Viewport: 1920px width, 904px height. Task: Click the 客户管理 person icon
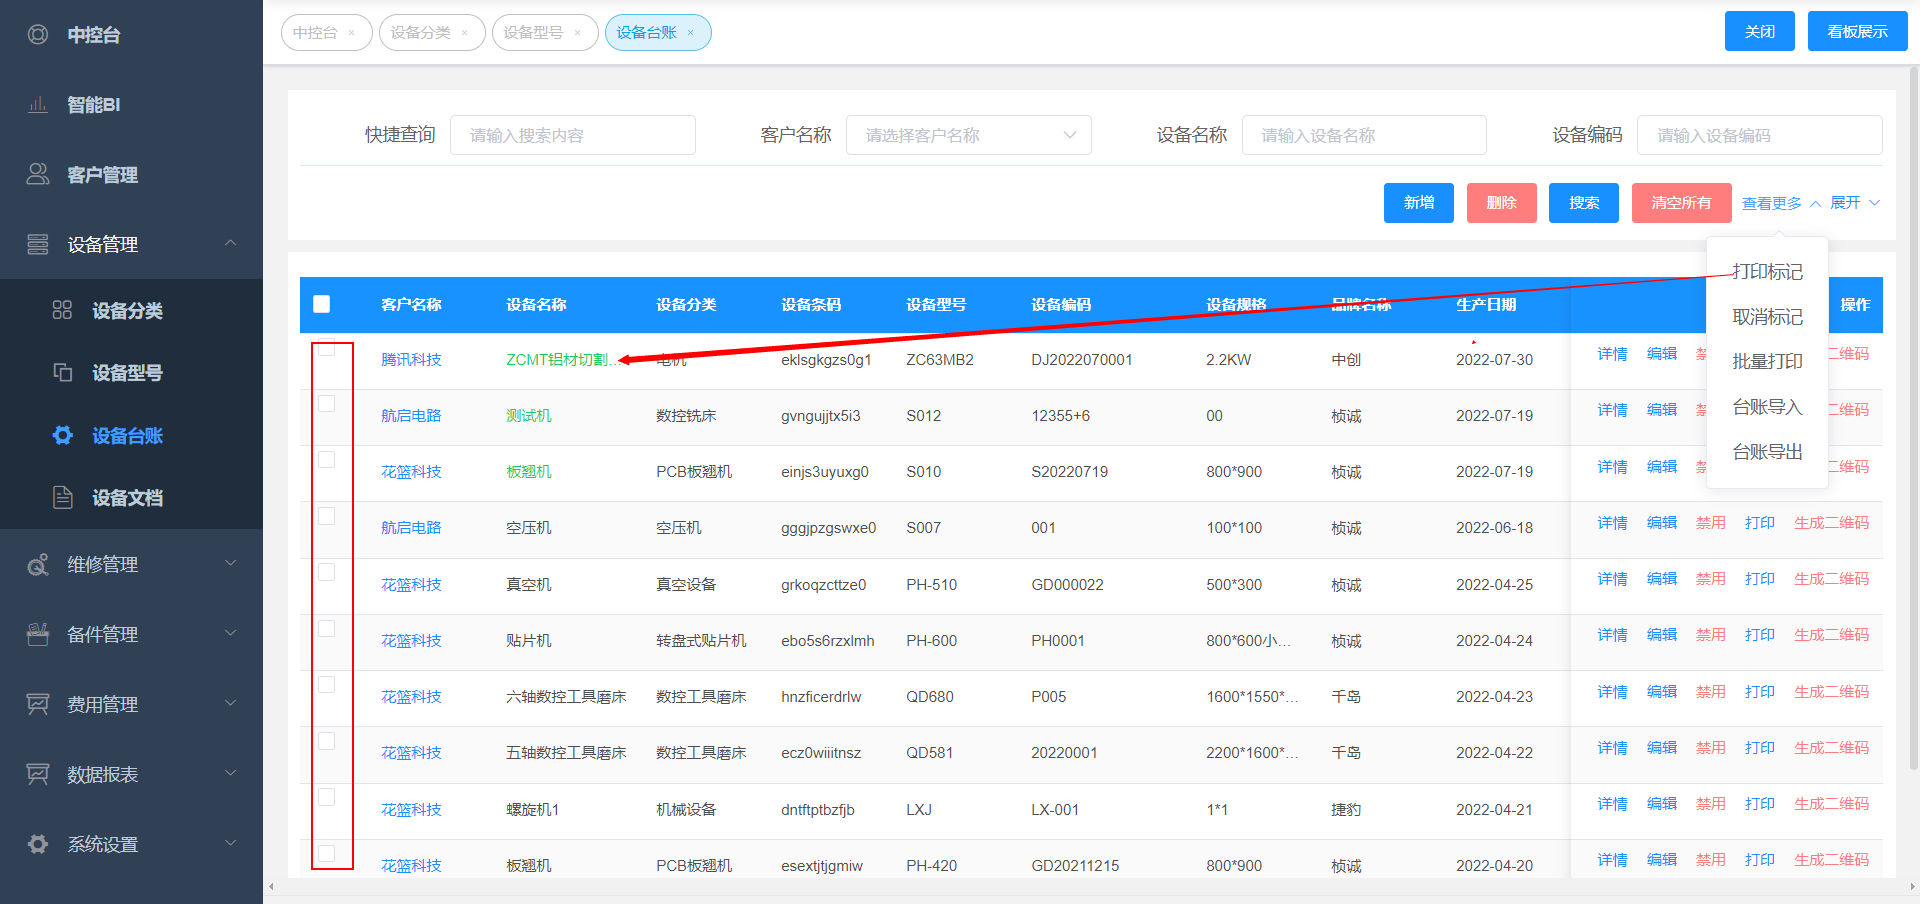(38, 175)
